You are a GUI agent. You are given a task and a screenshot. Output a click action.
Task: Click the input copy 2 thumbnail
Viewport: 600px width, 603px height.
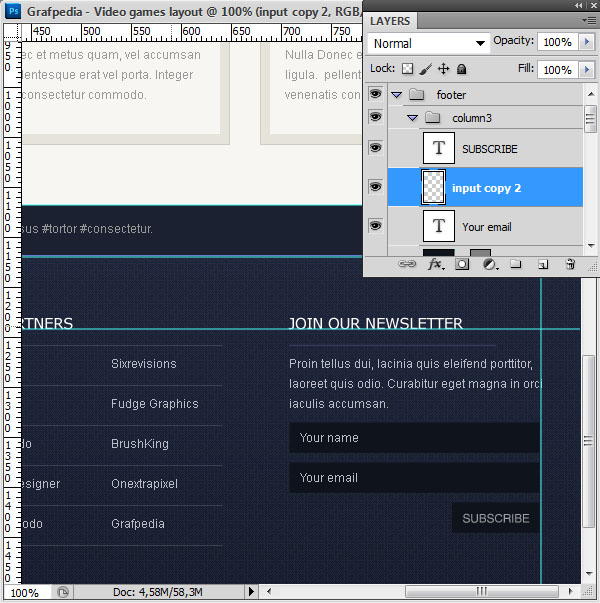433,187
